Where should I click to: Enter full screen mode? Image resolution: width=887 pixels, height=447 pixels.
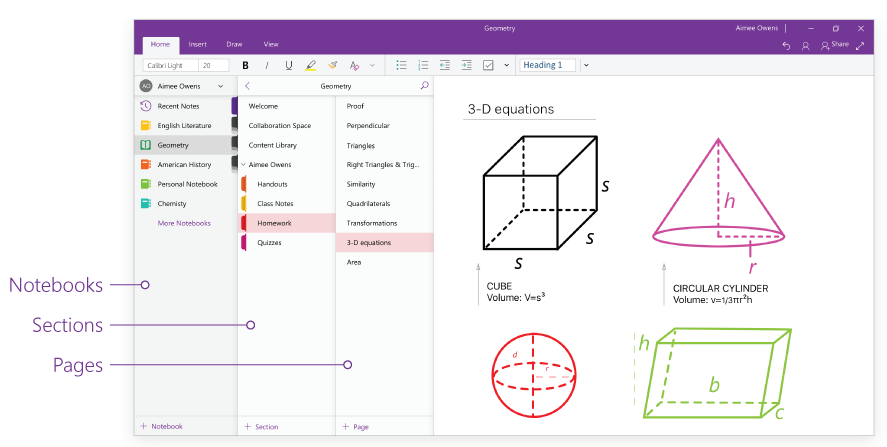(860, 46)
